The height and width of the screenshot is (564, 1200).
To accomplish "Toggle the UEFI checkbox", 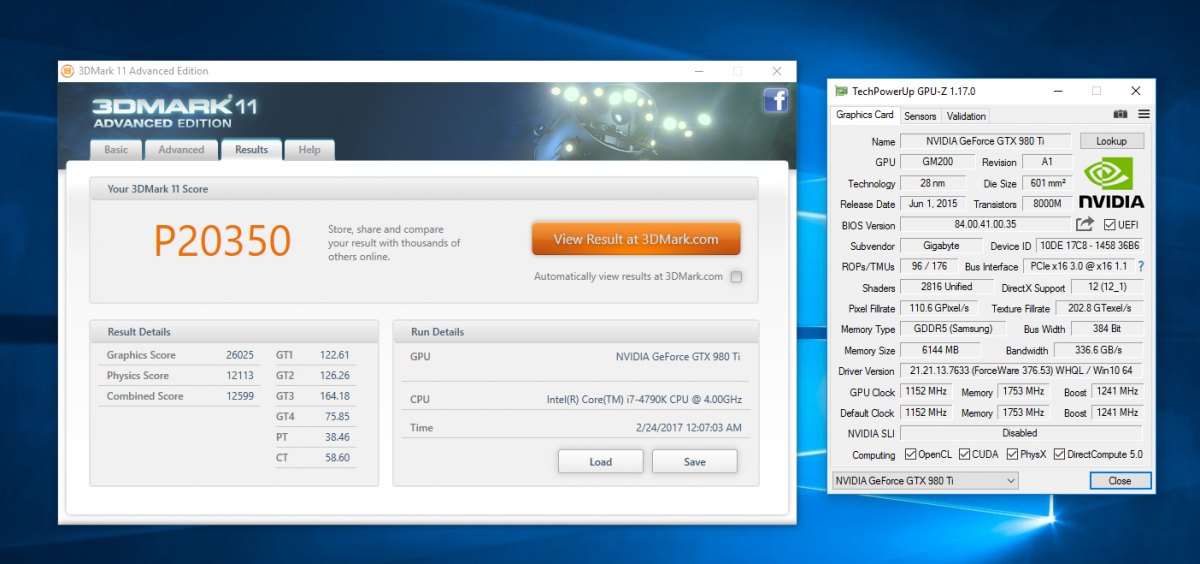I will 1108,225.
